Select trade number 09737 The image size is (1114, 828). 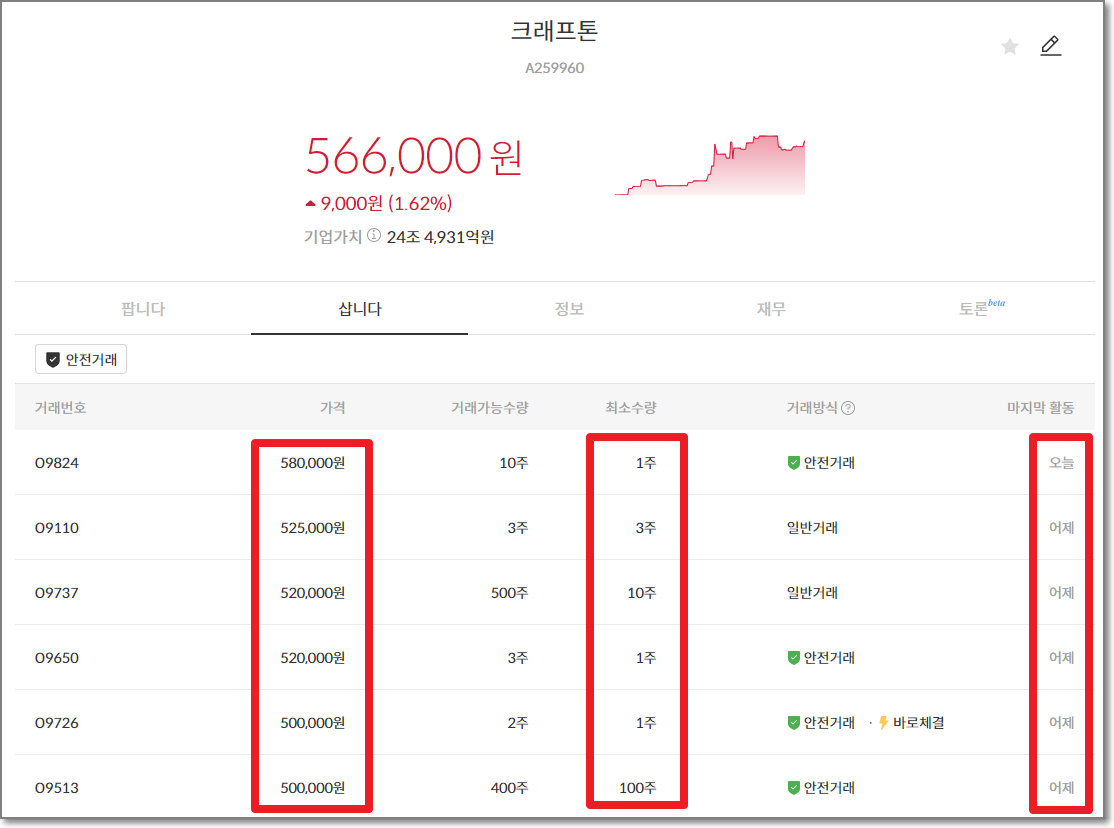(57, 593)
